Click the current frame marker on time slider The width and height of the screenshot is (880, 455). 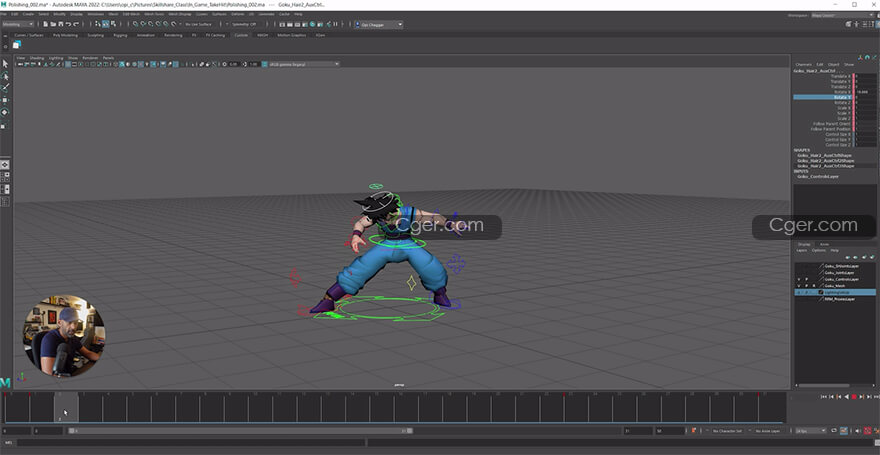[64, 407]
